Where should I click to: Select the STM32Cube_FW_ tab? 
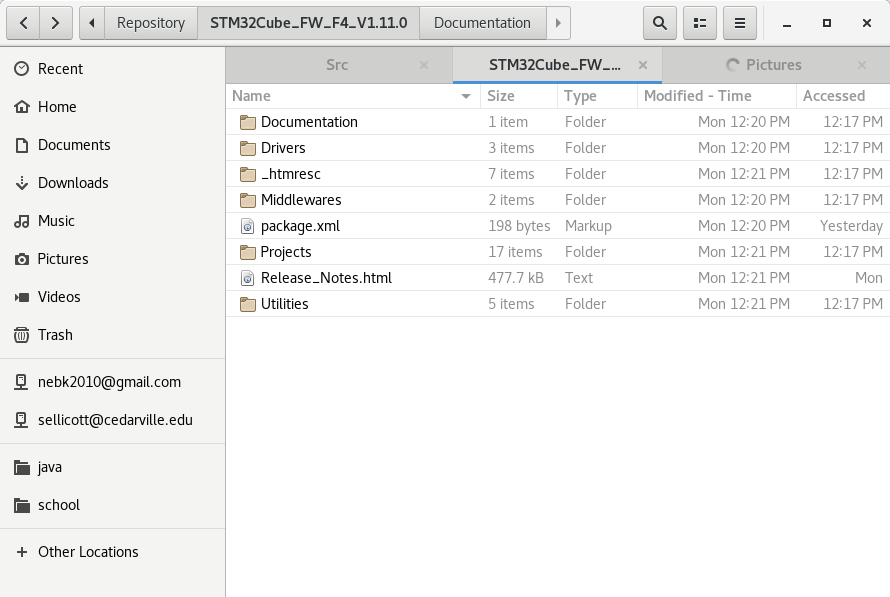point(555,65)
